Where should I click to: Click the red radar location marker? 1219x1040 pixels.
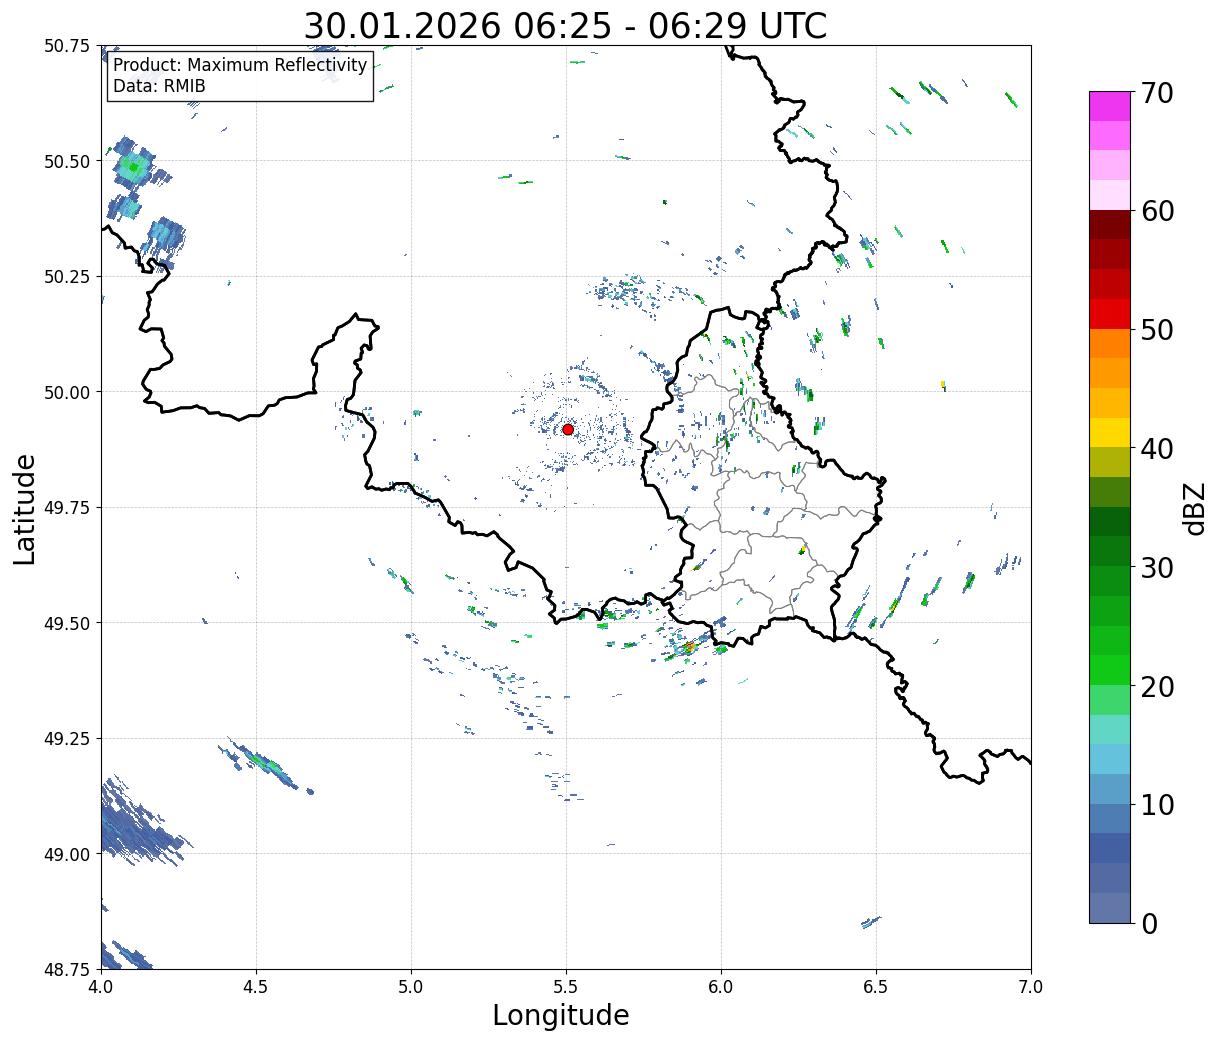pos(567,429)
